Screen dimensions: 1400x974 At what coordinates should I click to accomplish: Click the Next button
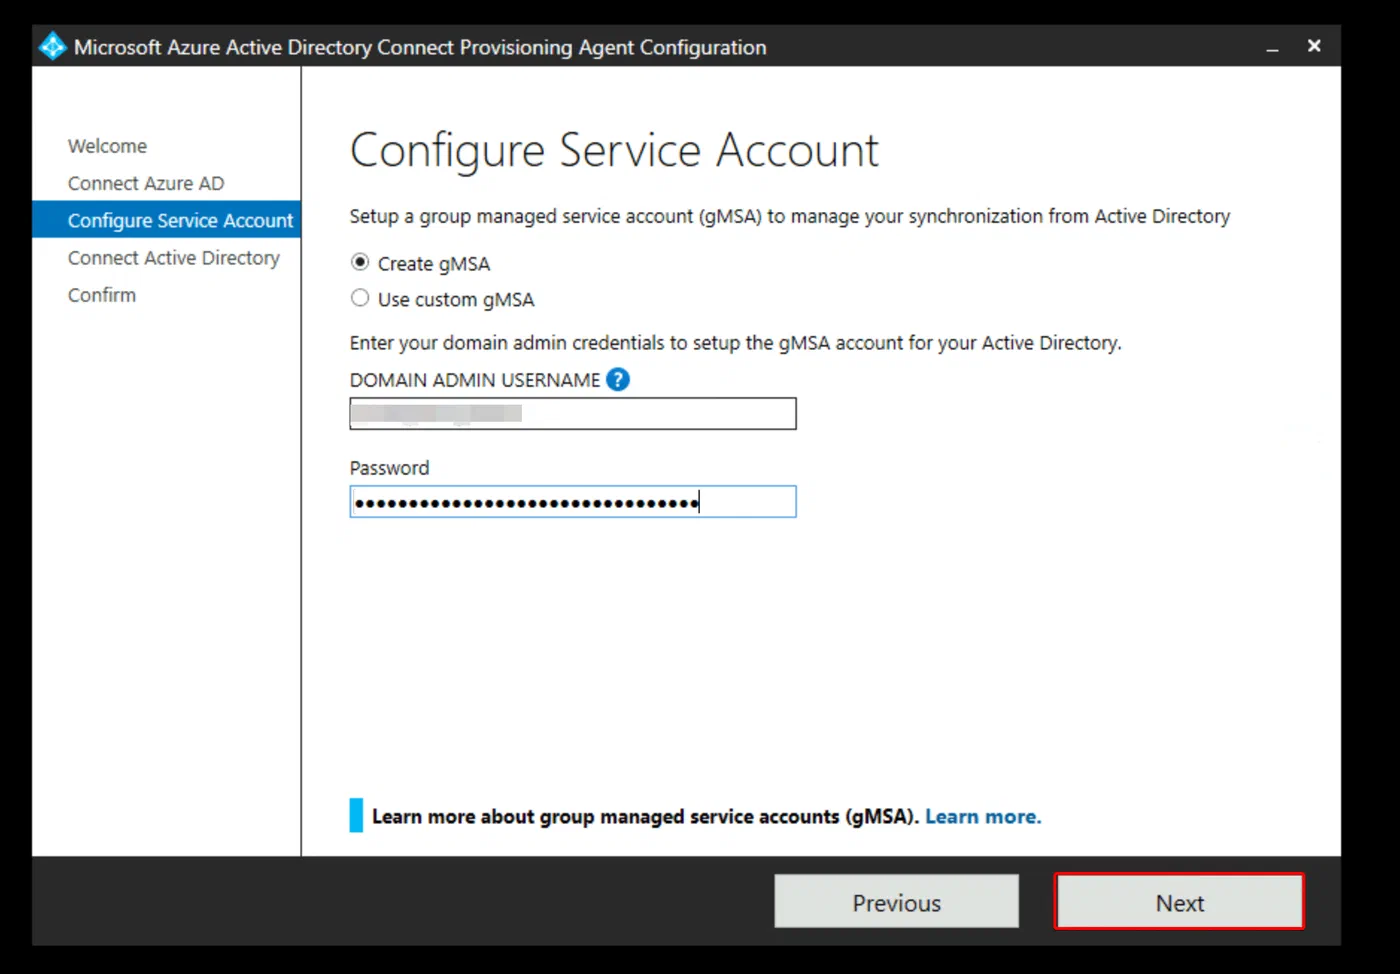pyautogui.click(x=1179, y=902)
